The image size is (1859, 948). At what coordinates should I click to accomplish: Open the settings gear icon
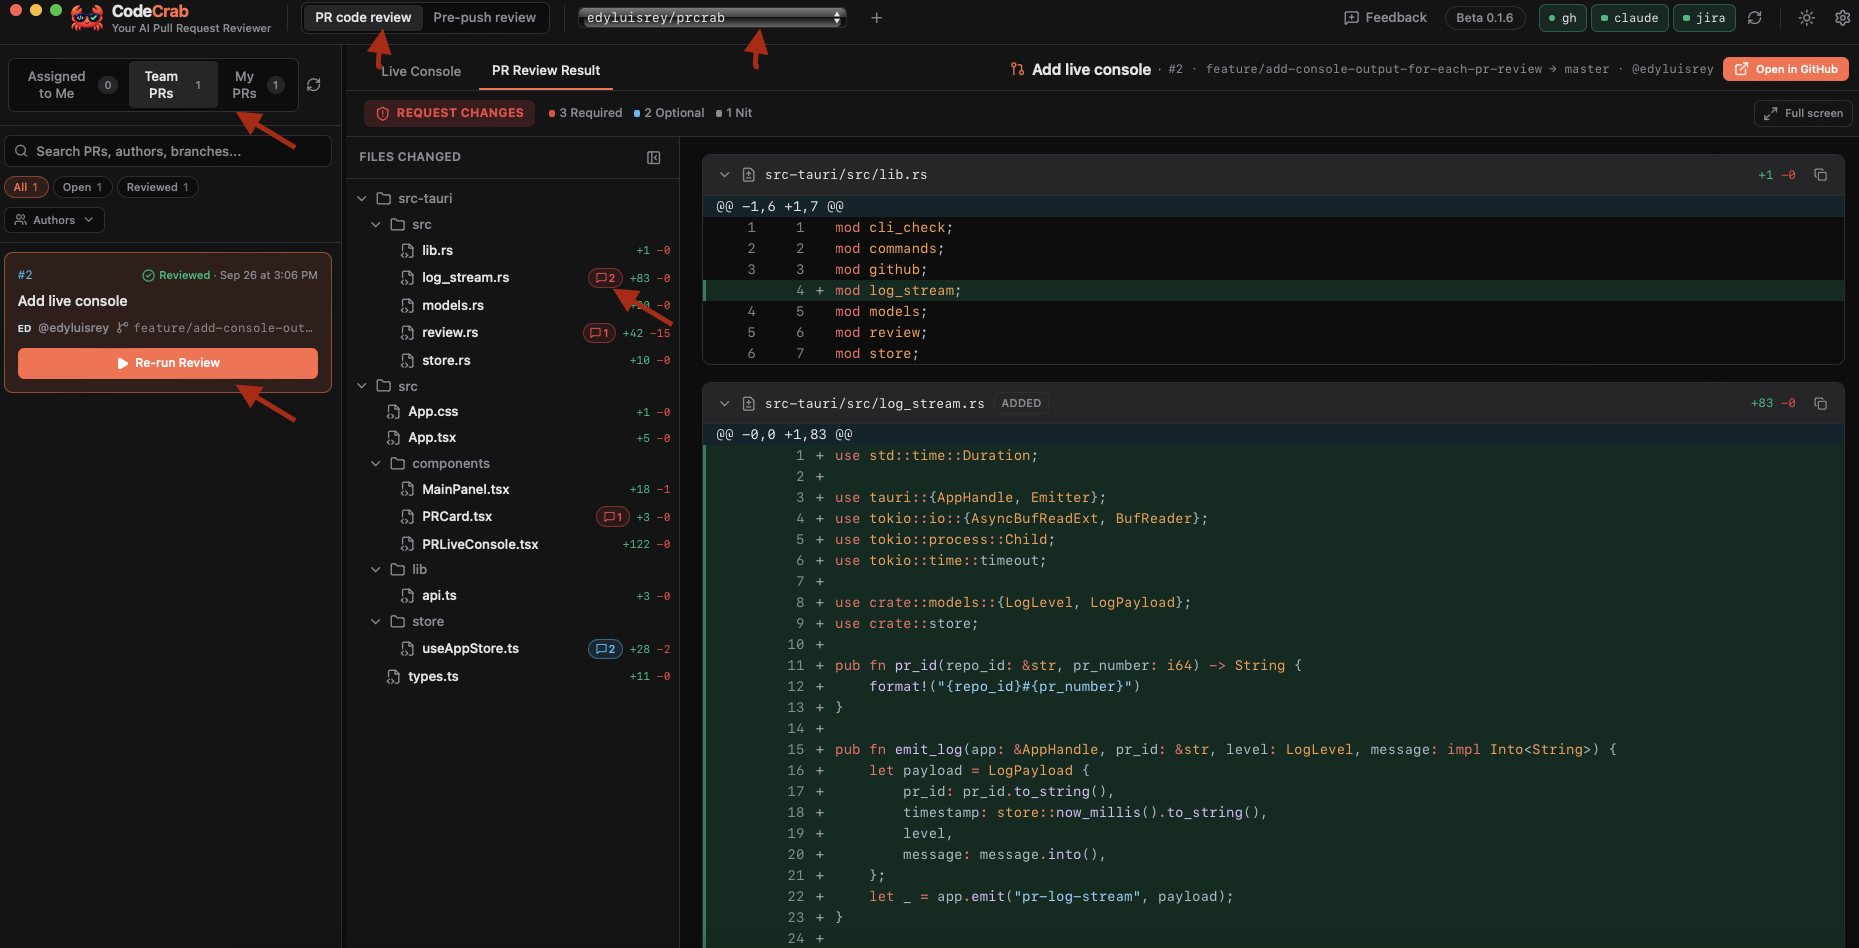1843,18
